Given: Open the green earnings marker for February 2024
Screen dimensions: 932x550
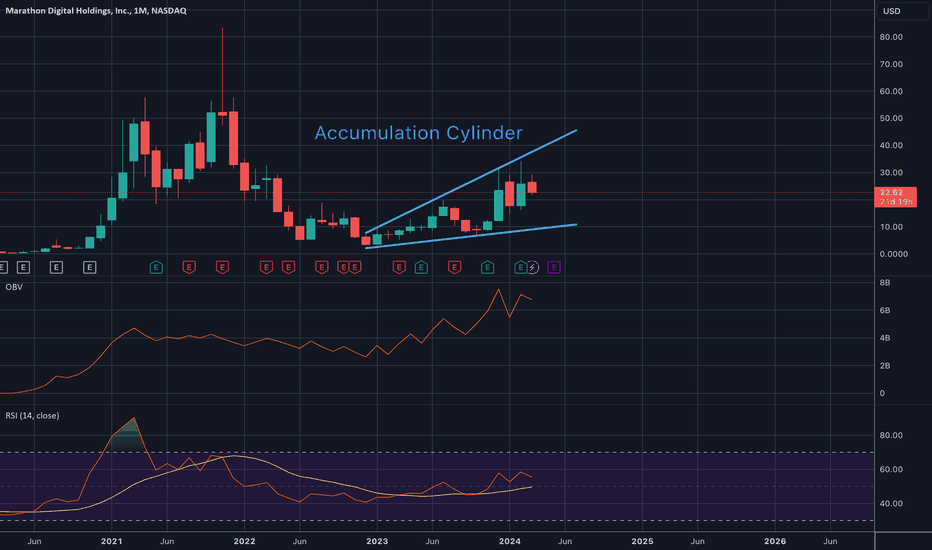Looking at the screenshot, I should point(520,268).
